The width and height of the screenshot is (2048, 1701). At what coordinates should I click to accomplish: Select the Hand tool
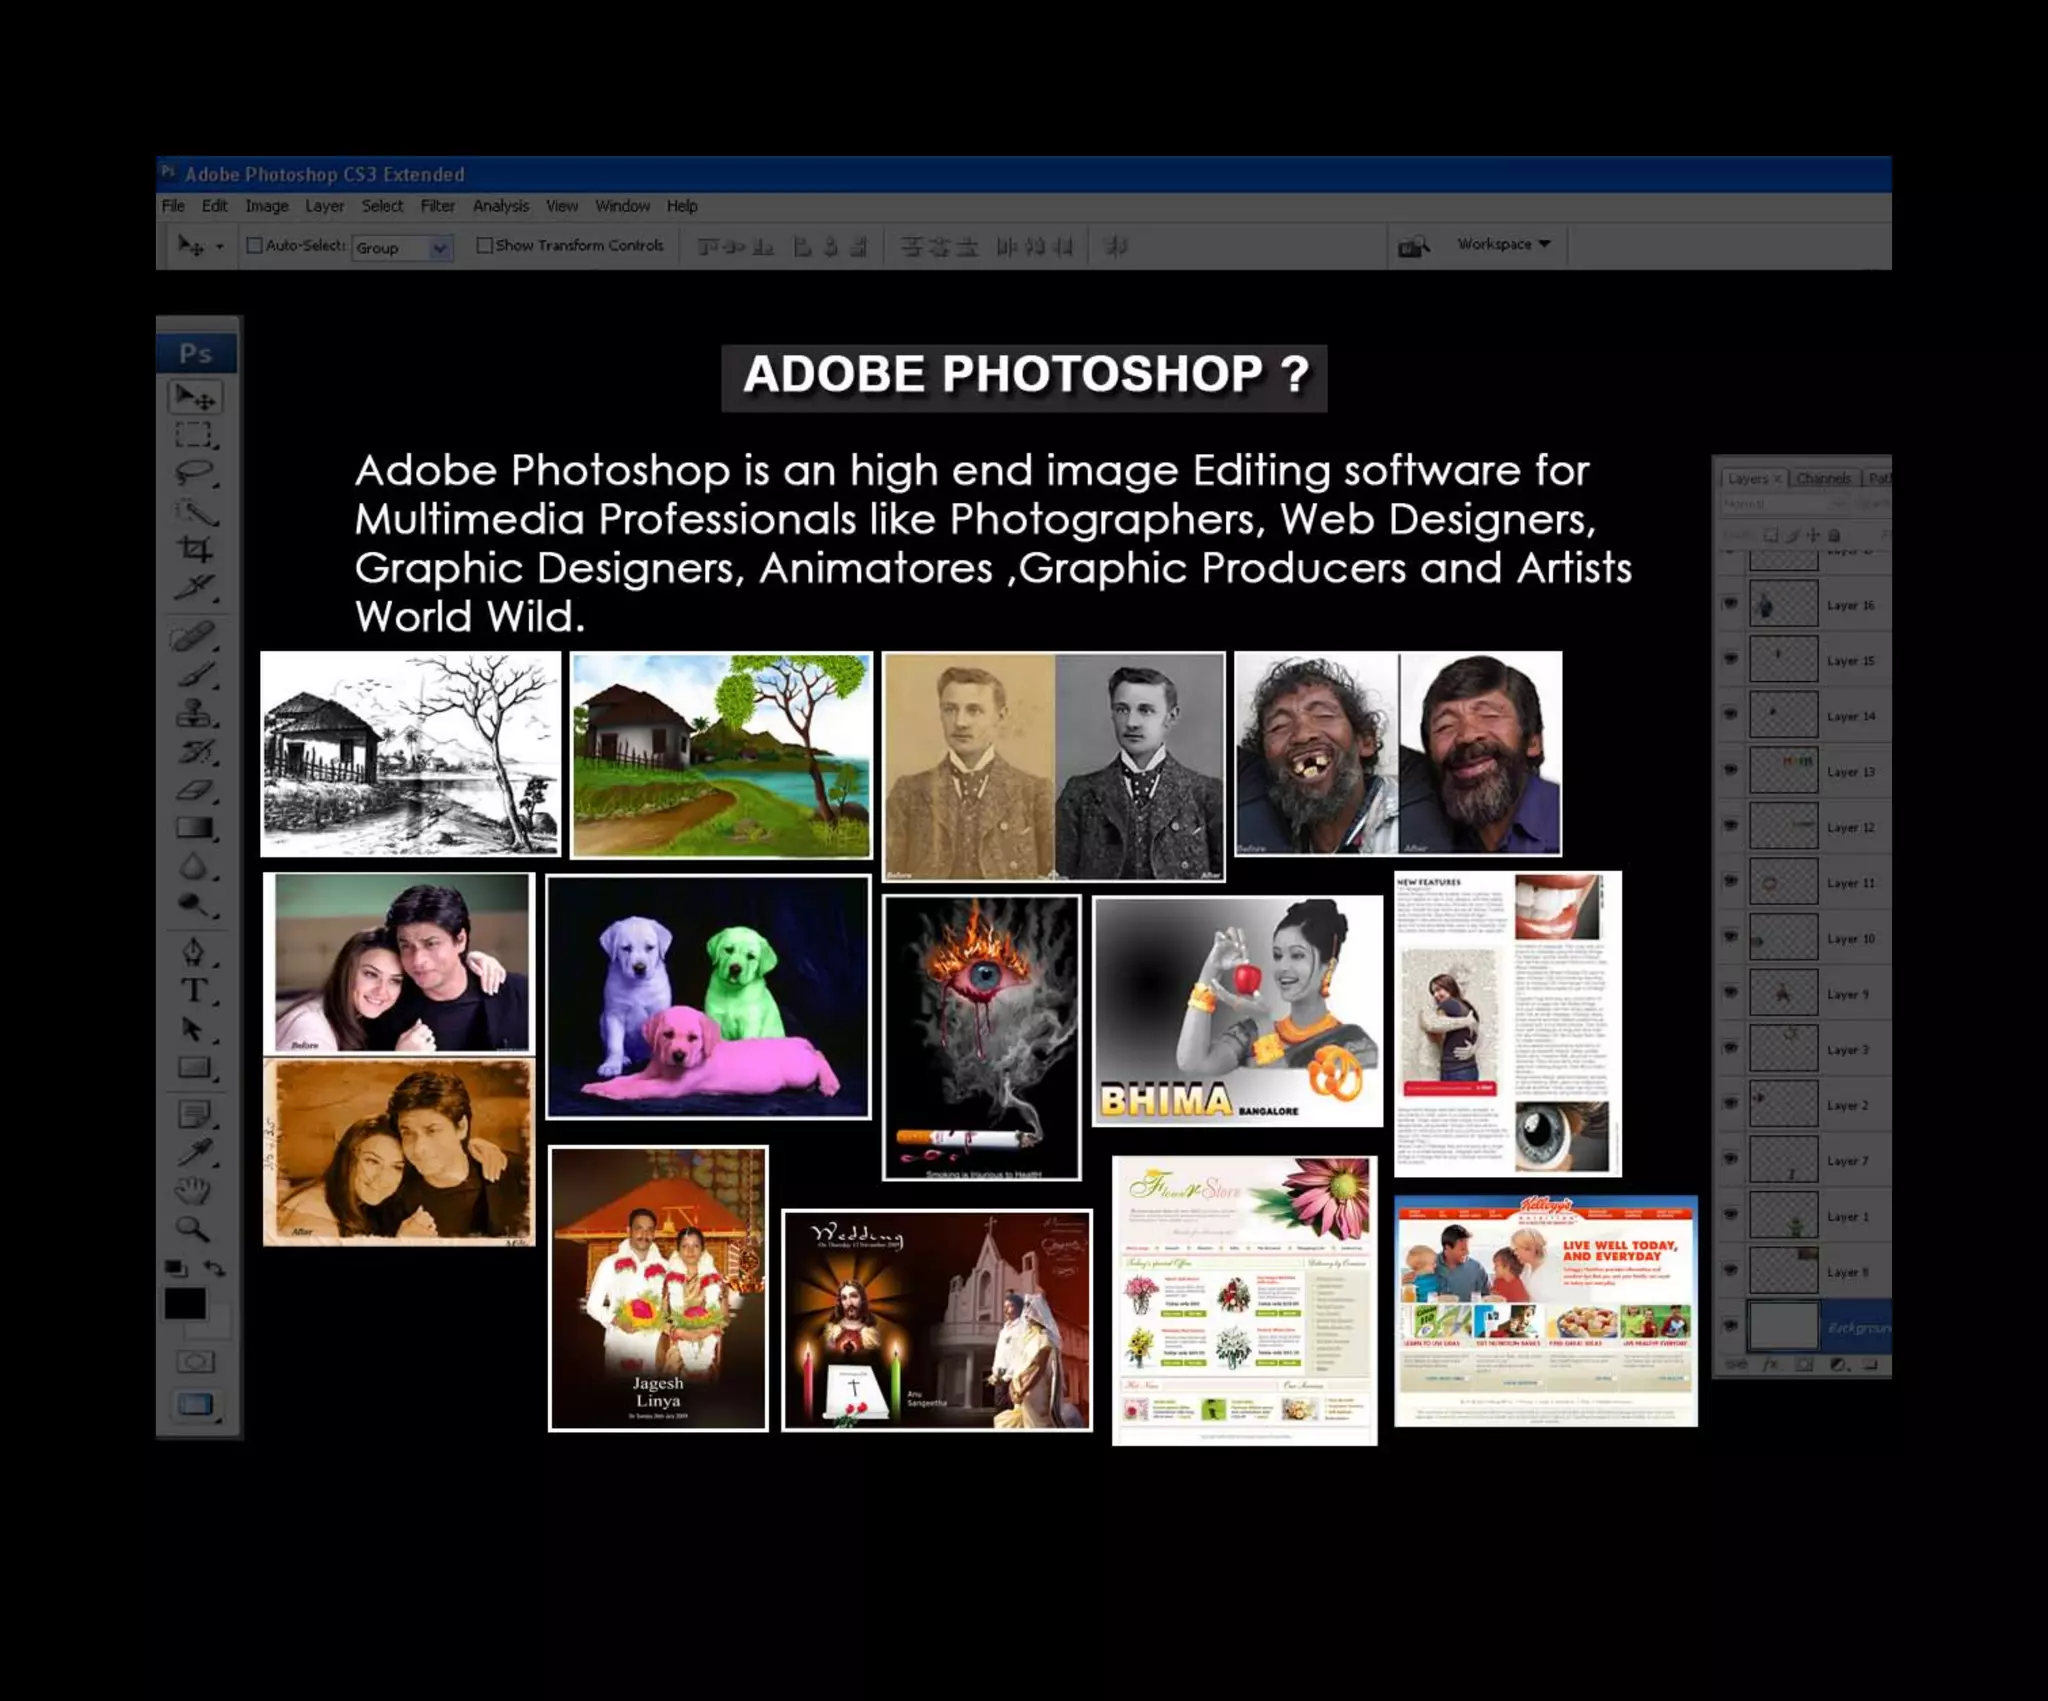click(x=194, y=1190)
